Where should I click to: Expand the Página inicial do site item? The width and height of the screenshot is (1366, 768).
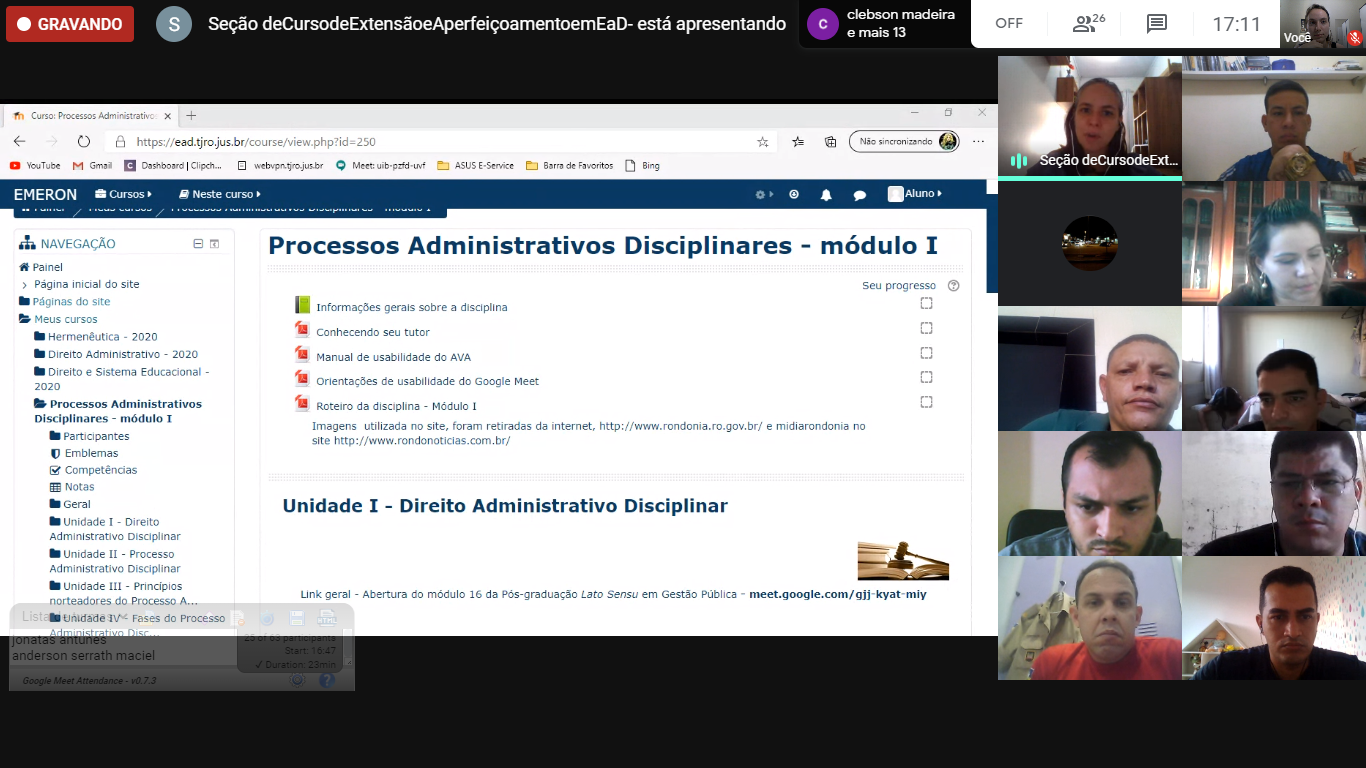click(25, 285)
